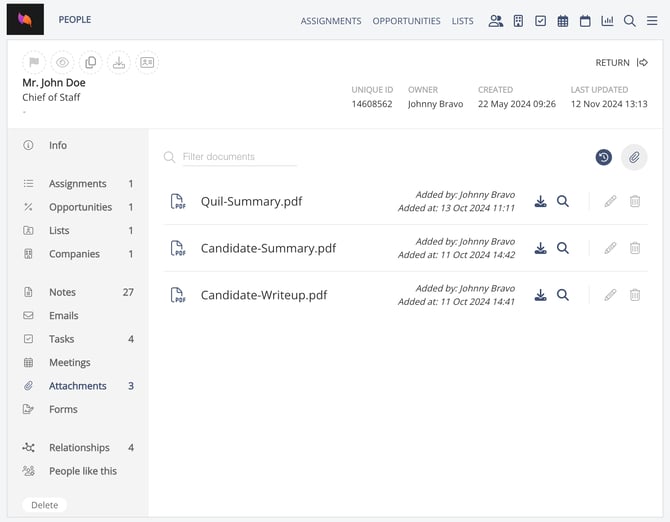This screenshot has height=522, width=670.
Task: Click the Delete button
Action: (x=45, y=505)
